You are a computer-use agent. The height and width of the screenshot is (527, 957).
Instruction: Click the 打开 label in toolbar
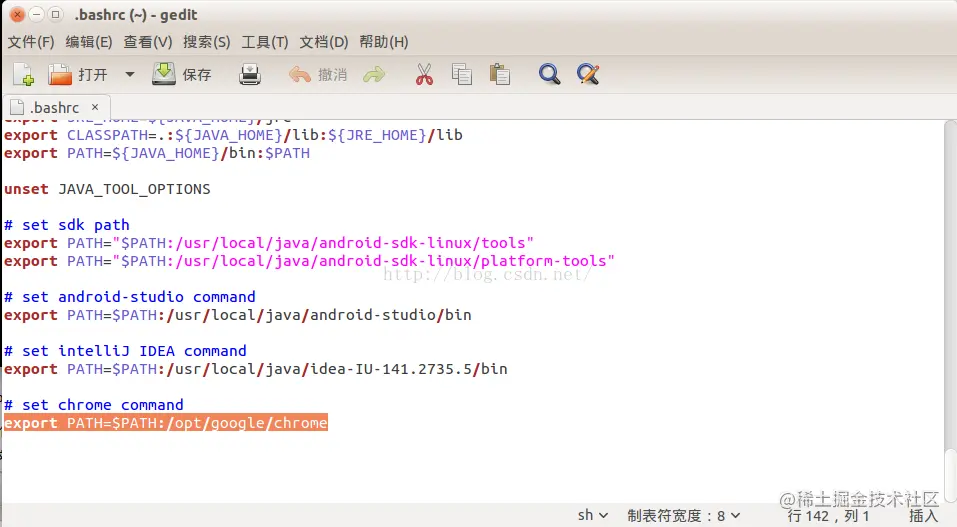tap(93, 75)
